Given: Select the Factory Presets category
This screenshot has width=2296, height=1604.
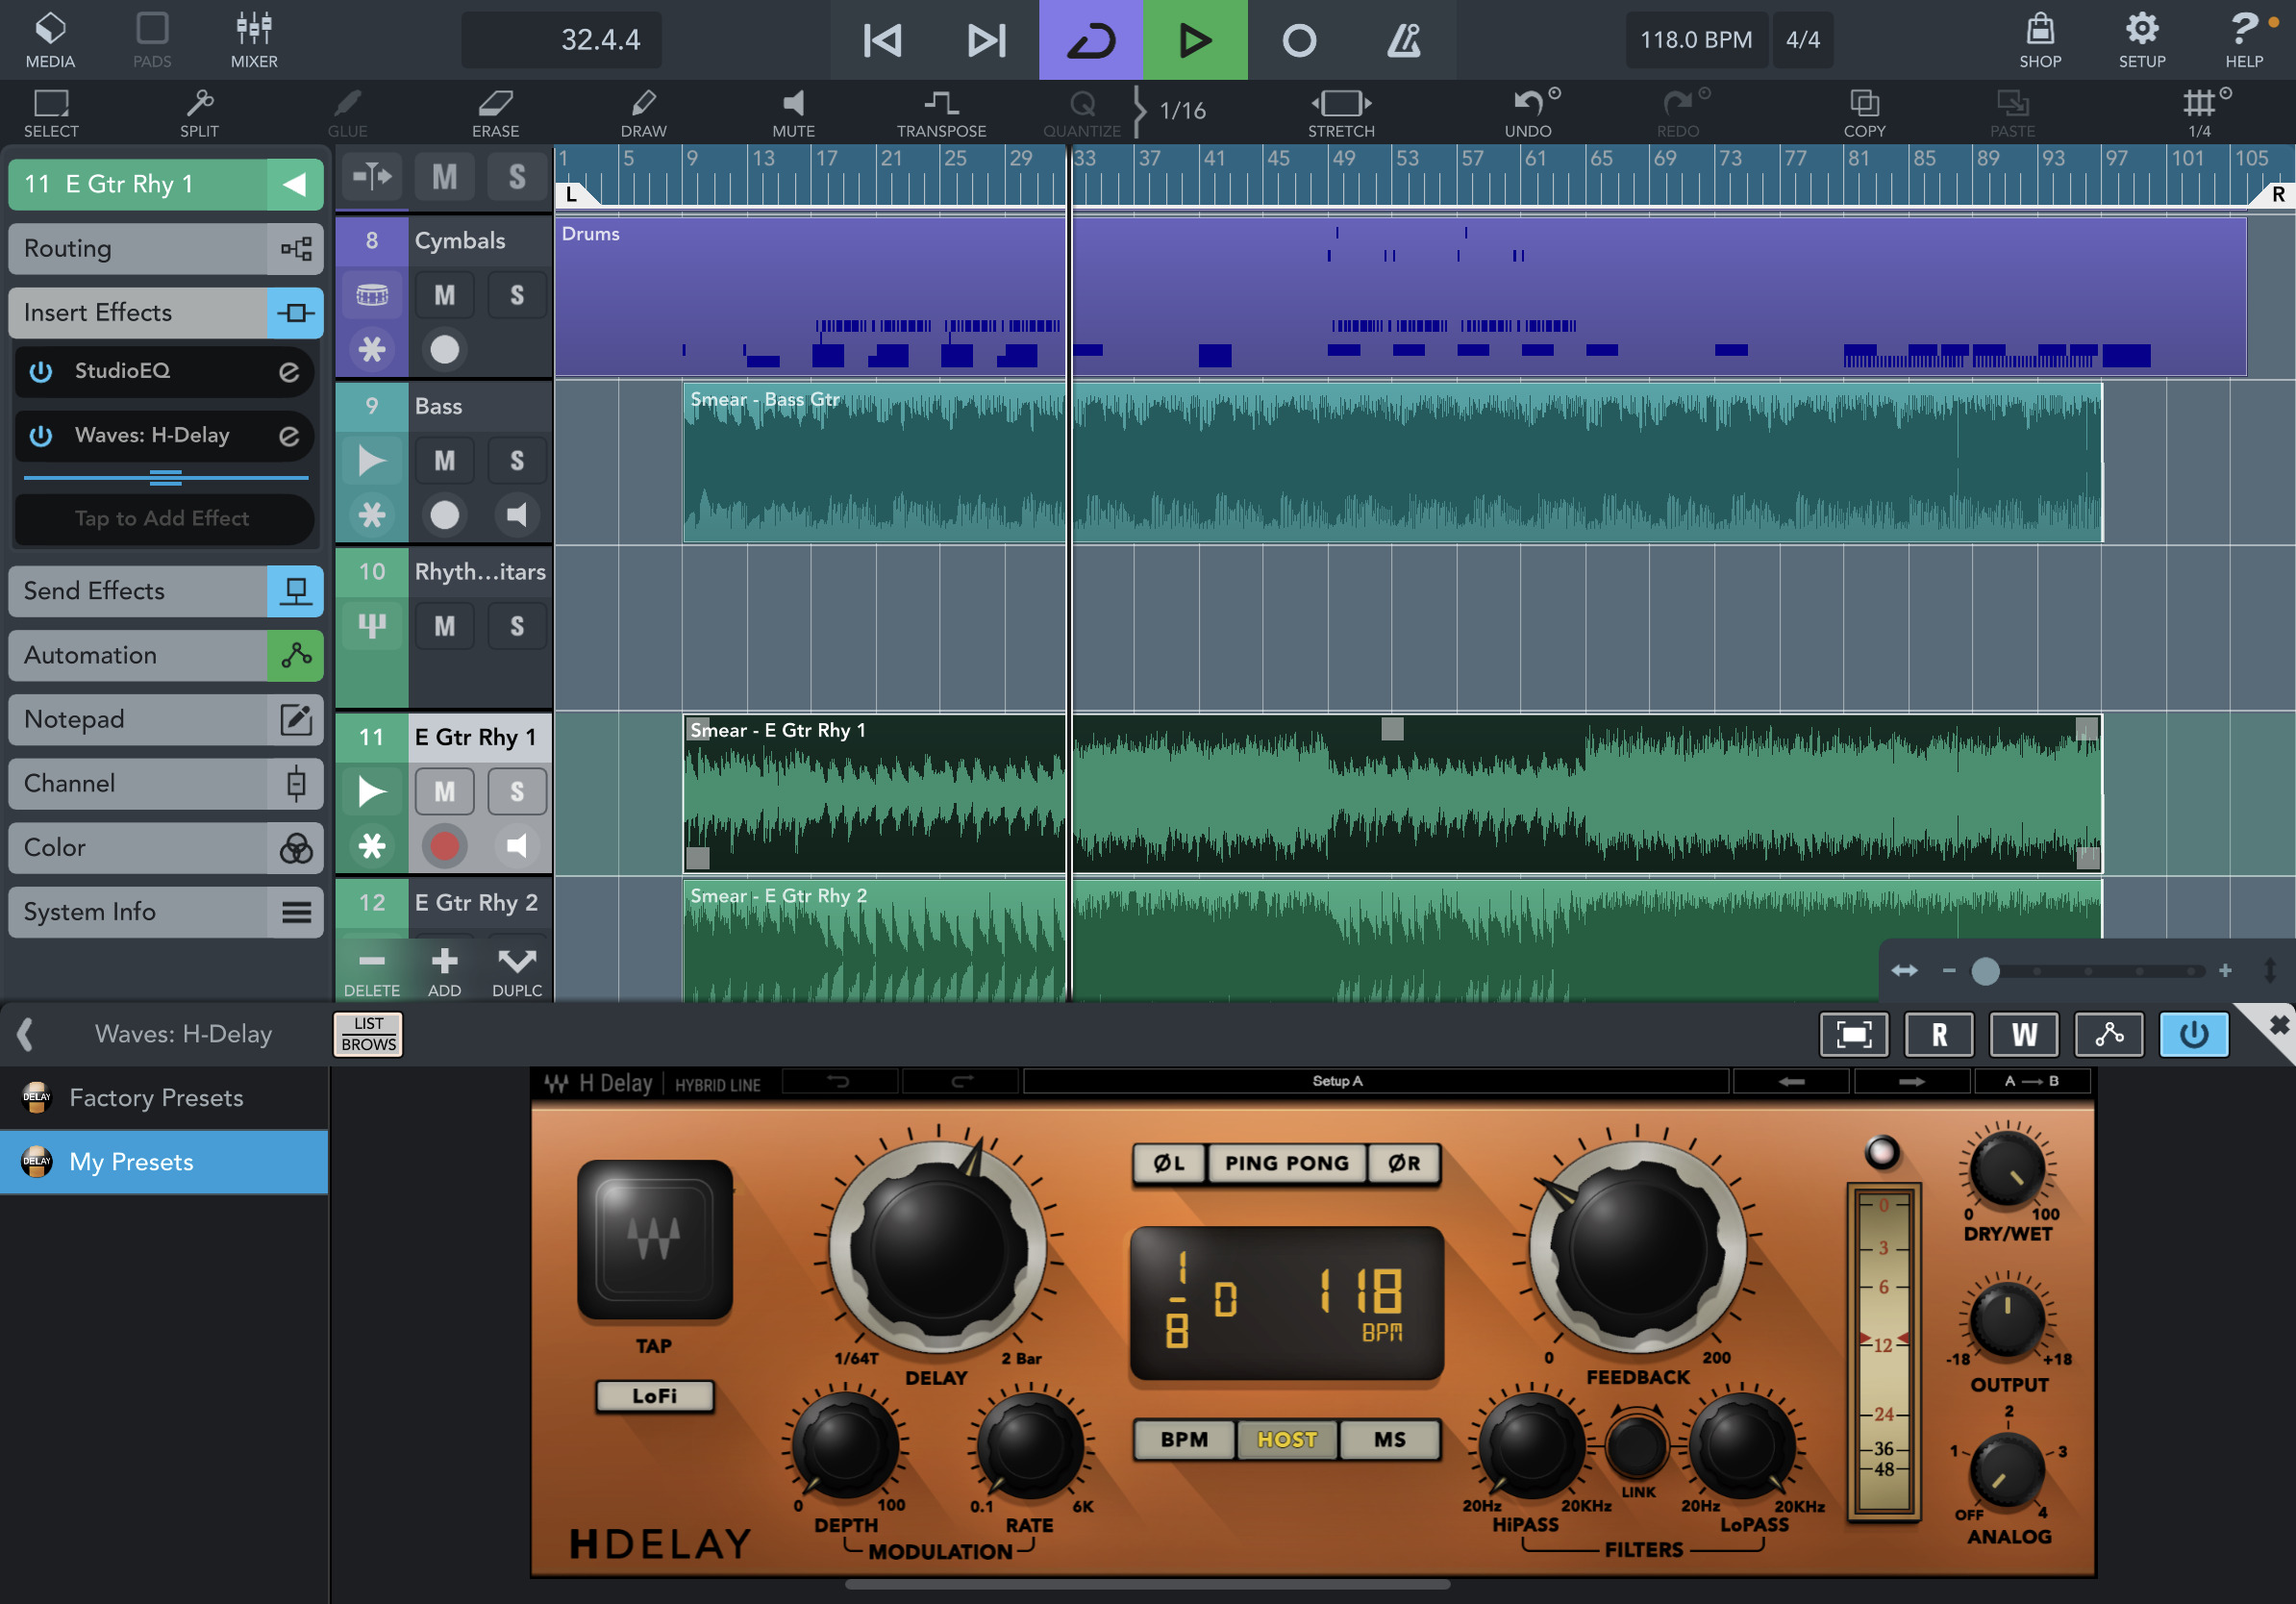Looking at the screenshot, I should (x=164, y=1098).
